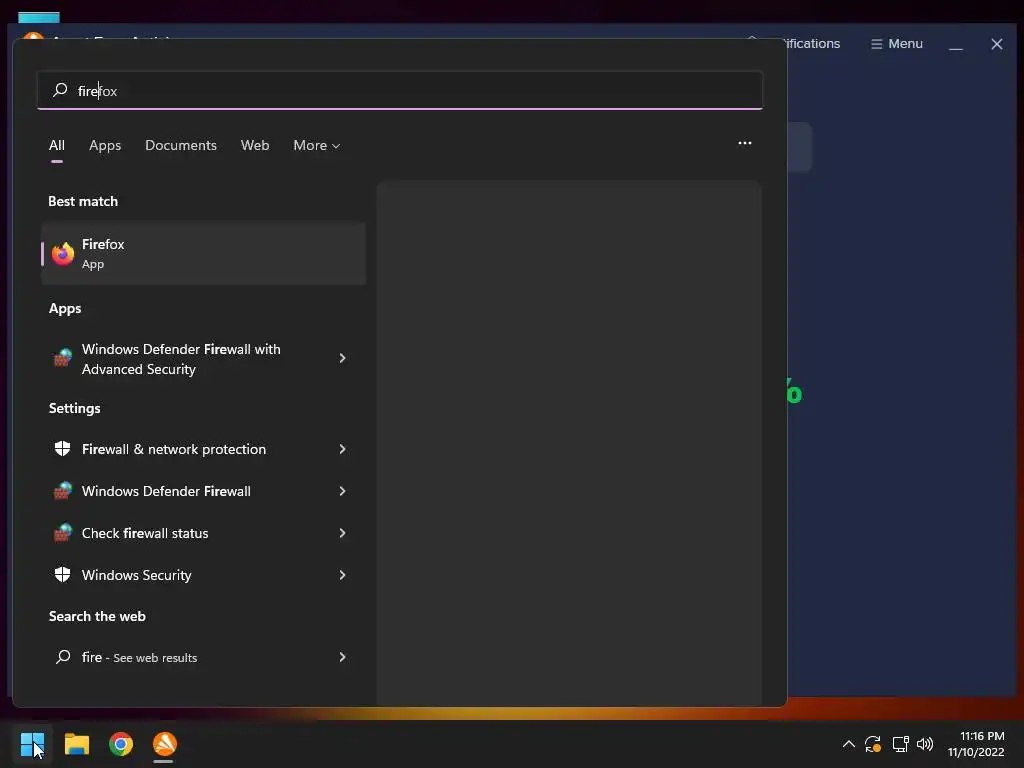Click shield icon for Firewall & network protection
Viewport: 1024px width, 768px height.
pos(63,449)
